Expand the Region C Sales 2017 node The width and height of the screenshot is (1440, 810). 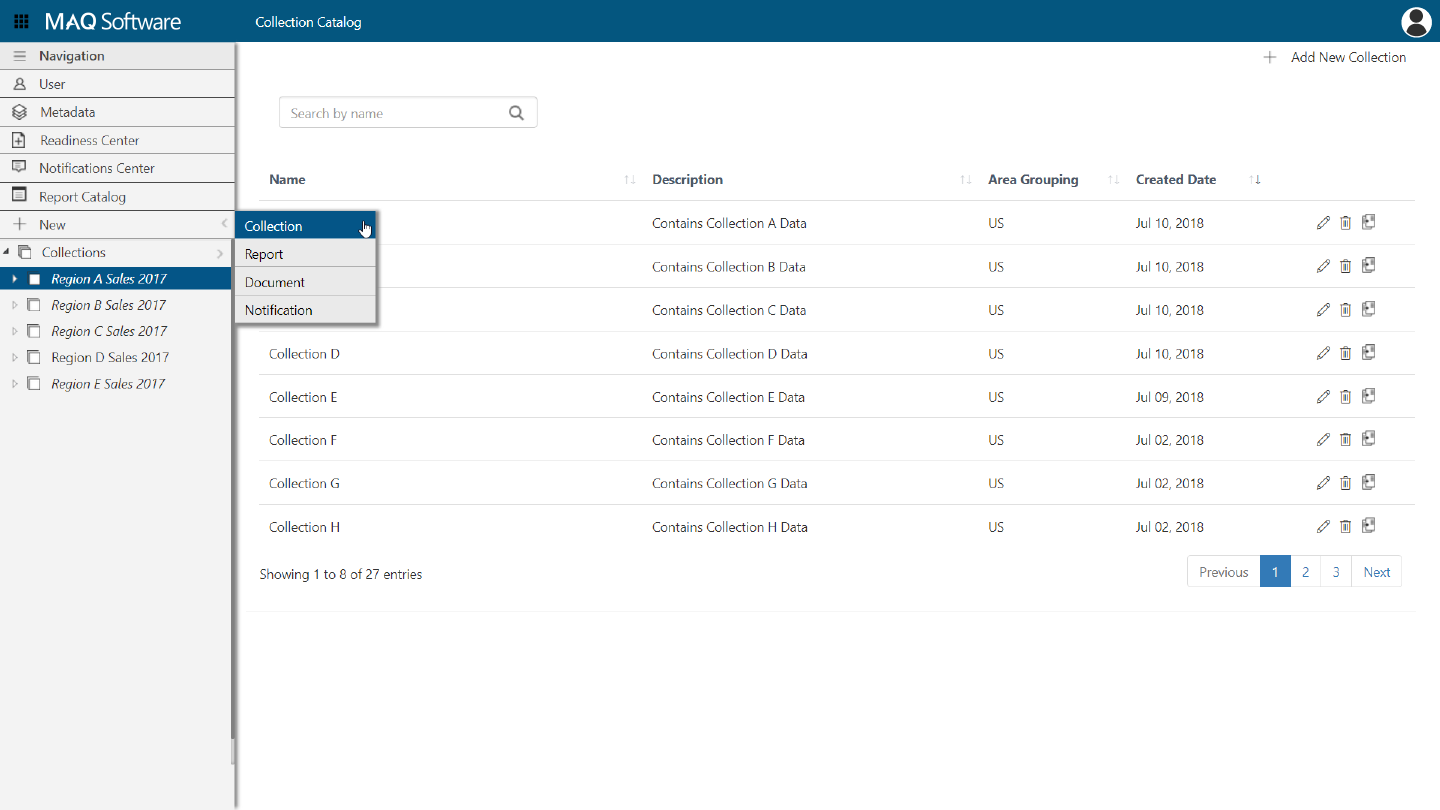coord(14,331)
